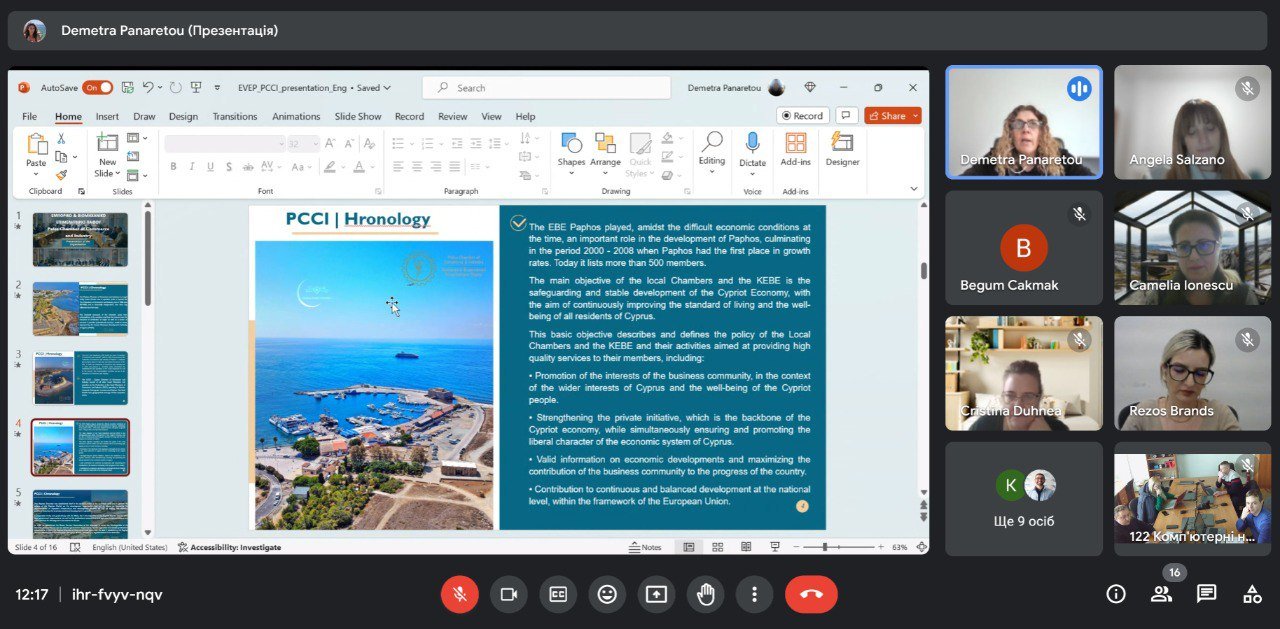
Task: Start presentation from beginning icon in title bar
Action: tap(196, 88)
